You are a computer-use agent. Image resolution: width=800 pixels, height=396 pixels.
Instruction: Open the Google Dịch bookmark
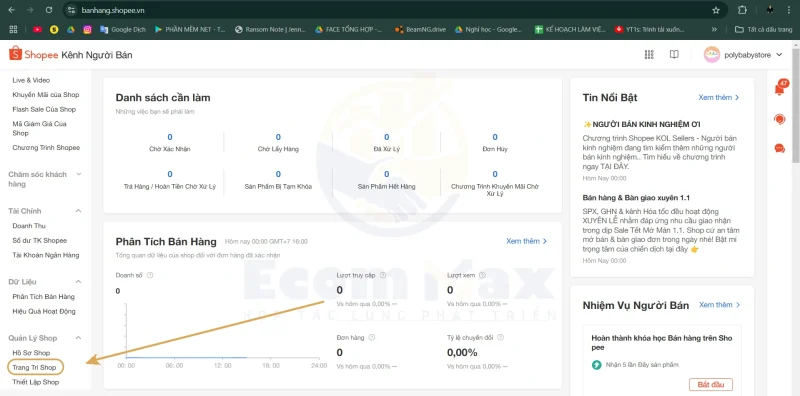[x=123, y=30]
